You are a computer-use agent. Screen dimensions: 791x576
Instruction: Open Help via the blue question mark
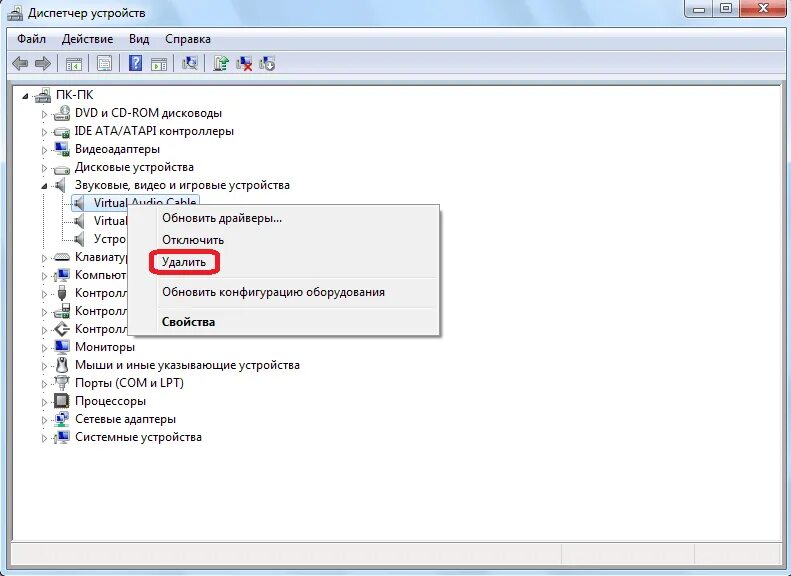point(136,64)
